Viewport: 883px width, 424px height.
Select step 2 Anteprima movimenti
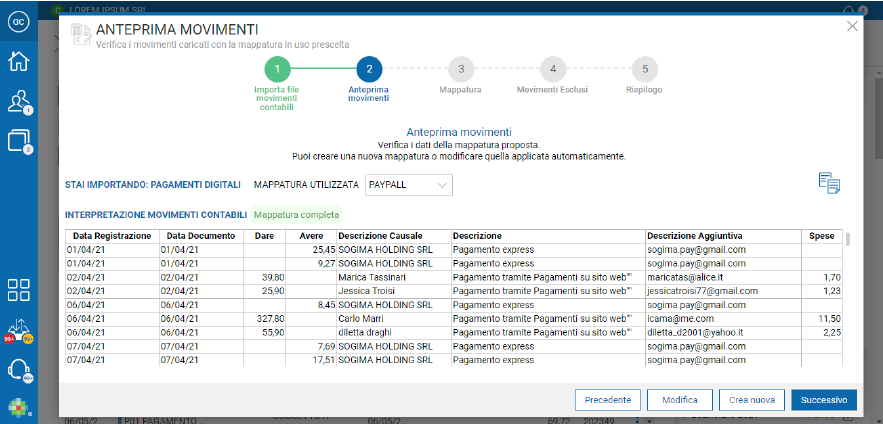coord(369,70)
